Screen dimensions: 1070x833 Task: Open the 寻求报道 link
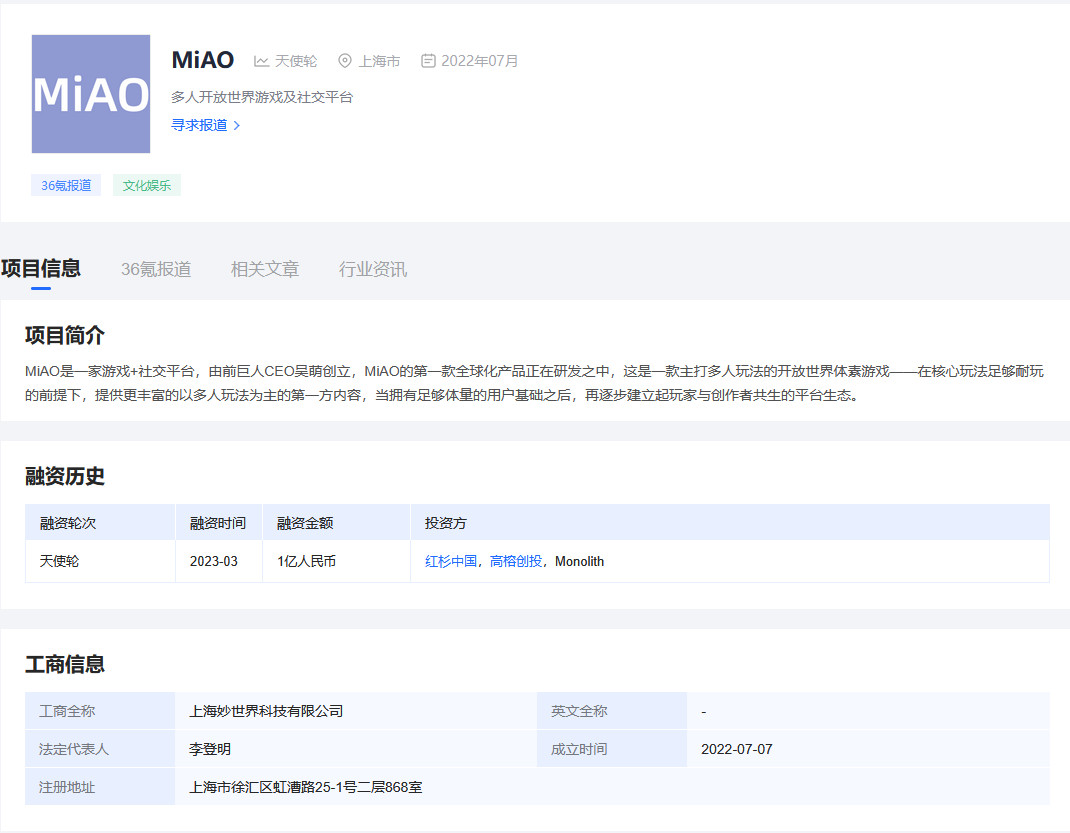pos(199,125)
